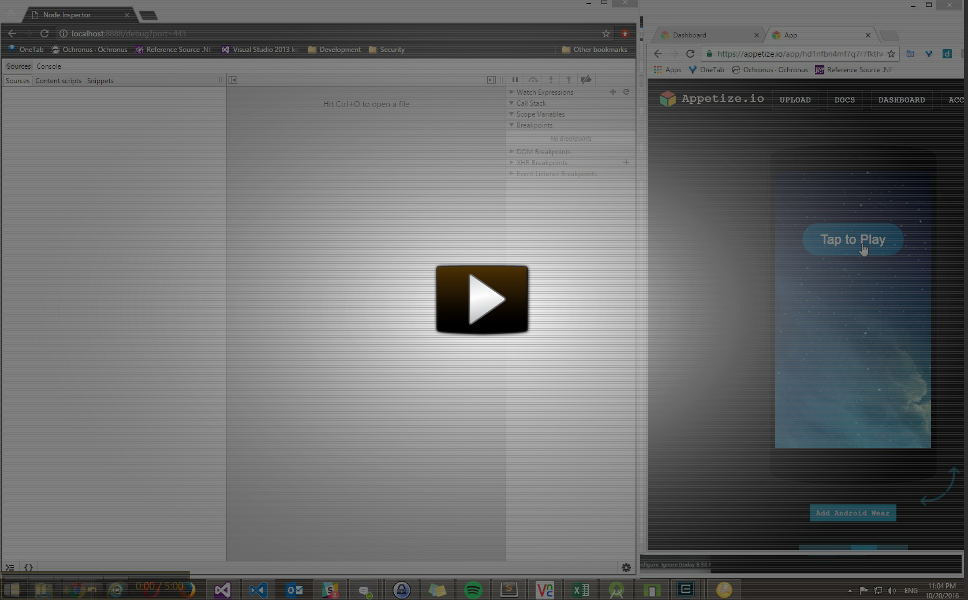Click the OneTab extension icon
This screenshot has height=600, width=968.
(x=928, y=54)
